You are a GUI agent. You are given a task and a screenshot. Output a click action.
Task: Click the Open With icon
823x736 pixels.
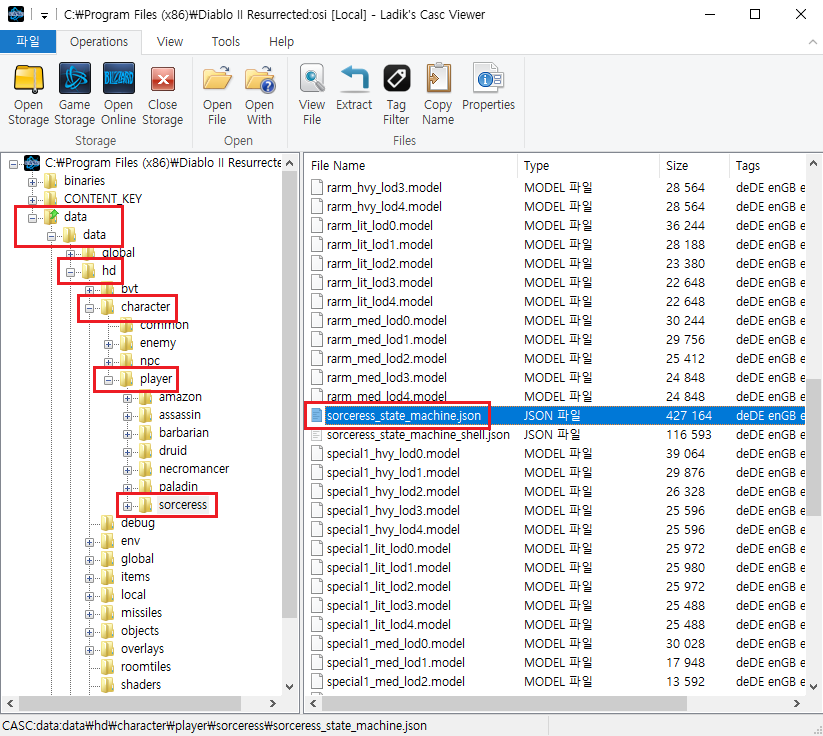click(x=259, y=79)
